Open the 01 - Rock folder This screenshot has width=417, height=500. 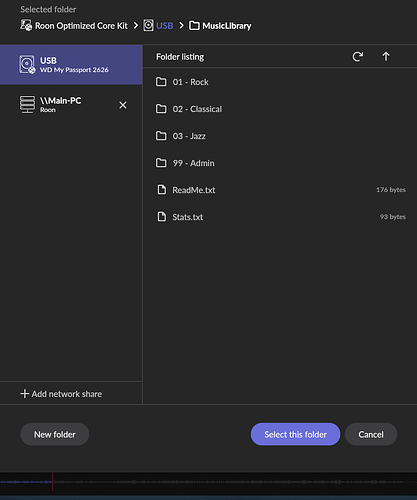pos(280,82)
